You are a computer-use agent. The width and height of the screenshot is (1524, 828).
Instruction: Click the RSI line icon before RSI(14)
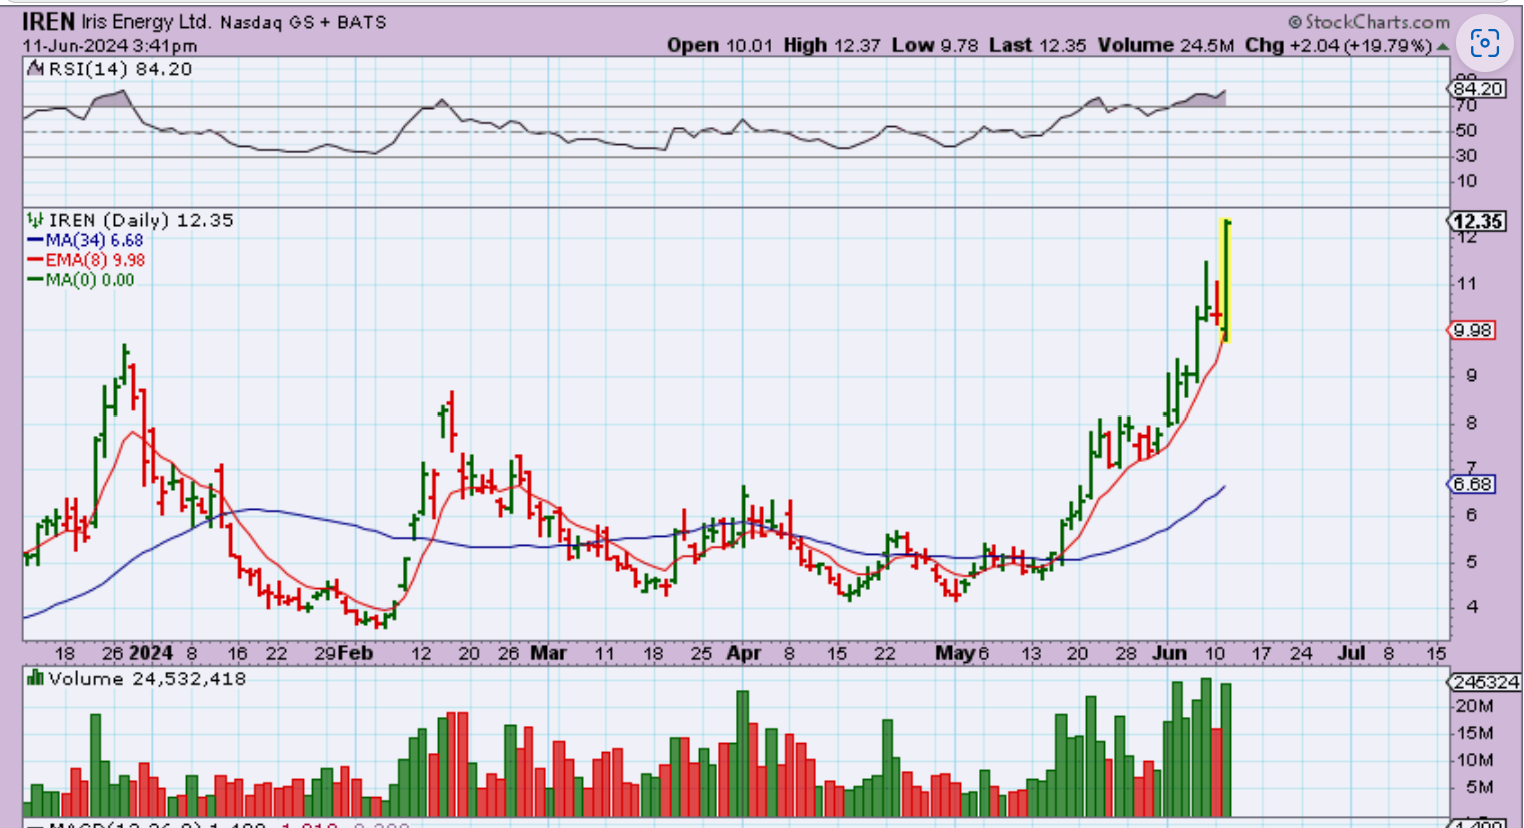coord(34,68)
